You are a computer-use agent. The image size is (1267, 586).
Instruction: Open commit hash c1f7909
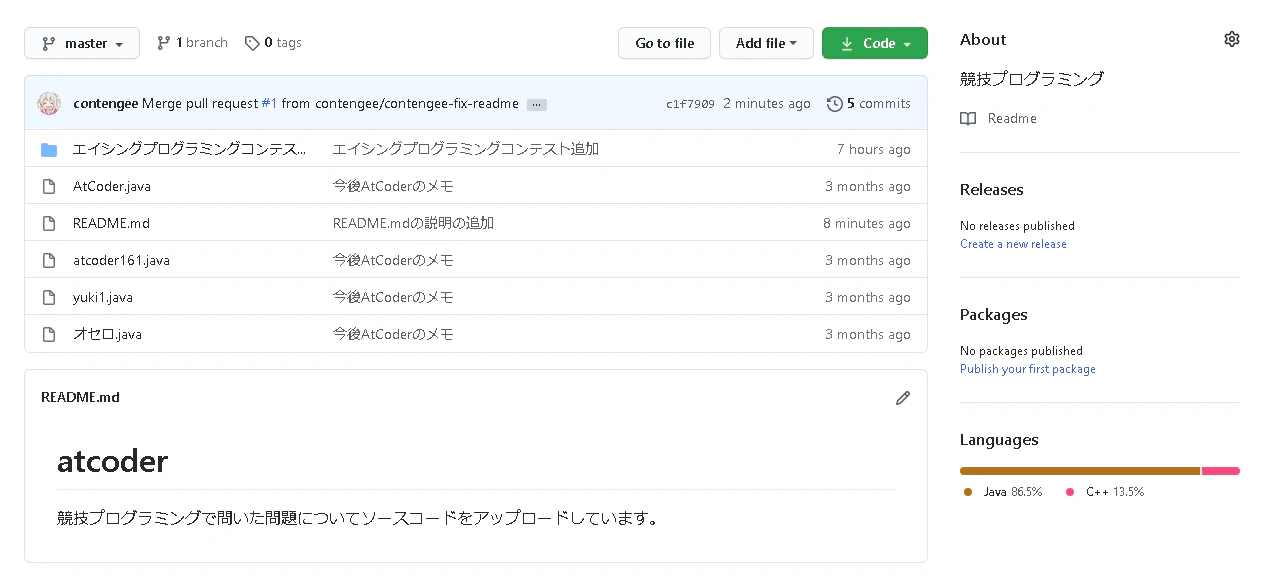(690, 103)
